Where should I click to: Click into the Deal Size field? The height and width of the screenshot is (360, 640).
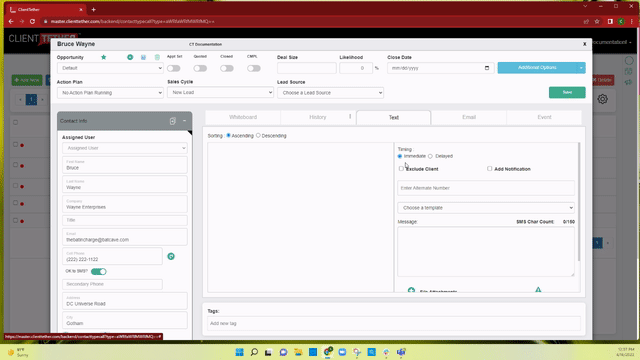pos(307,68)
